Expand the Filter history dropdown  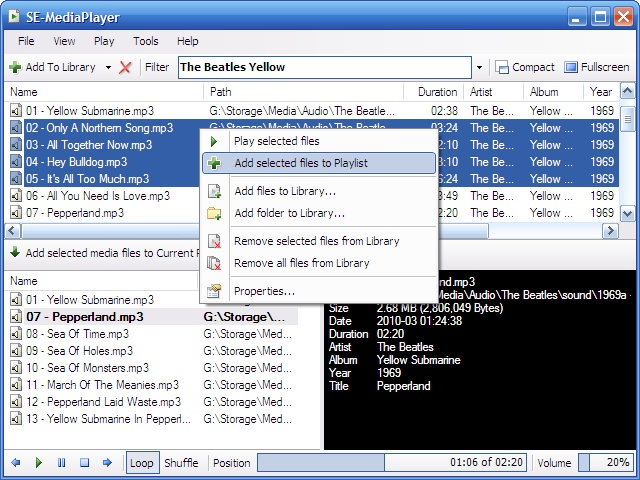[x=480, y=67]
